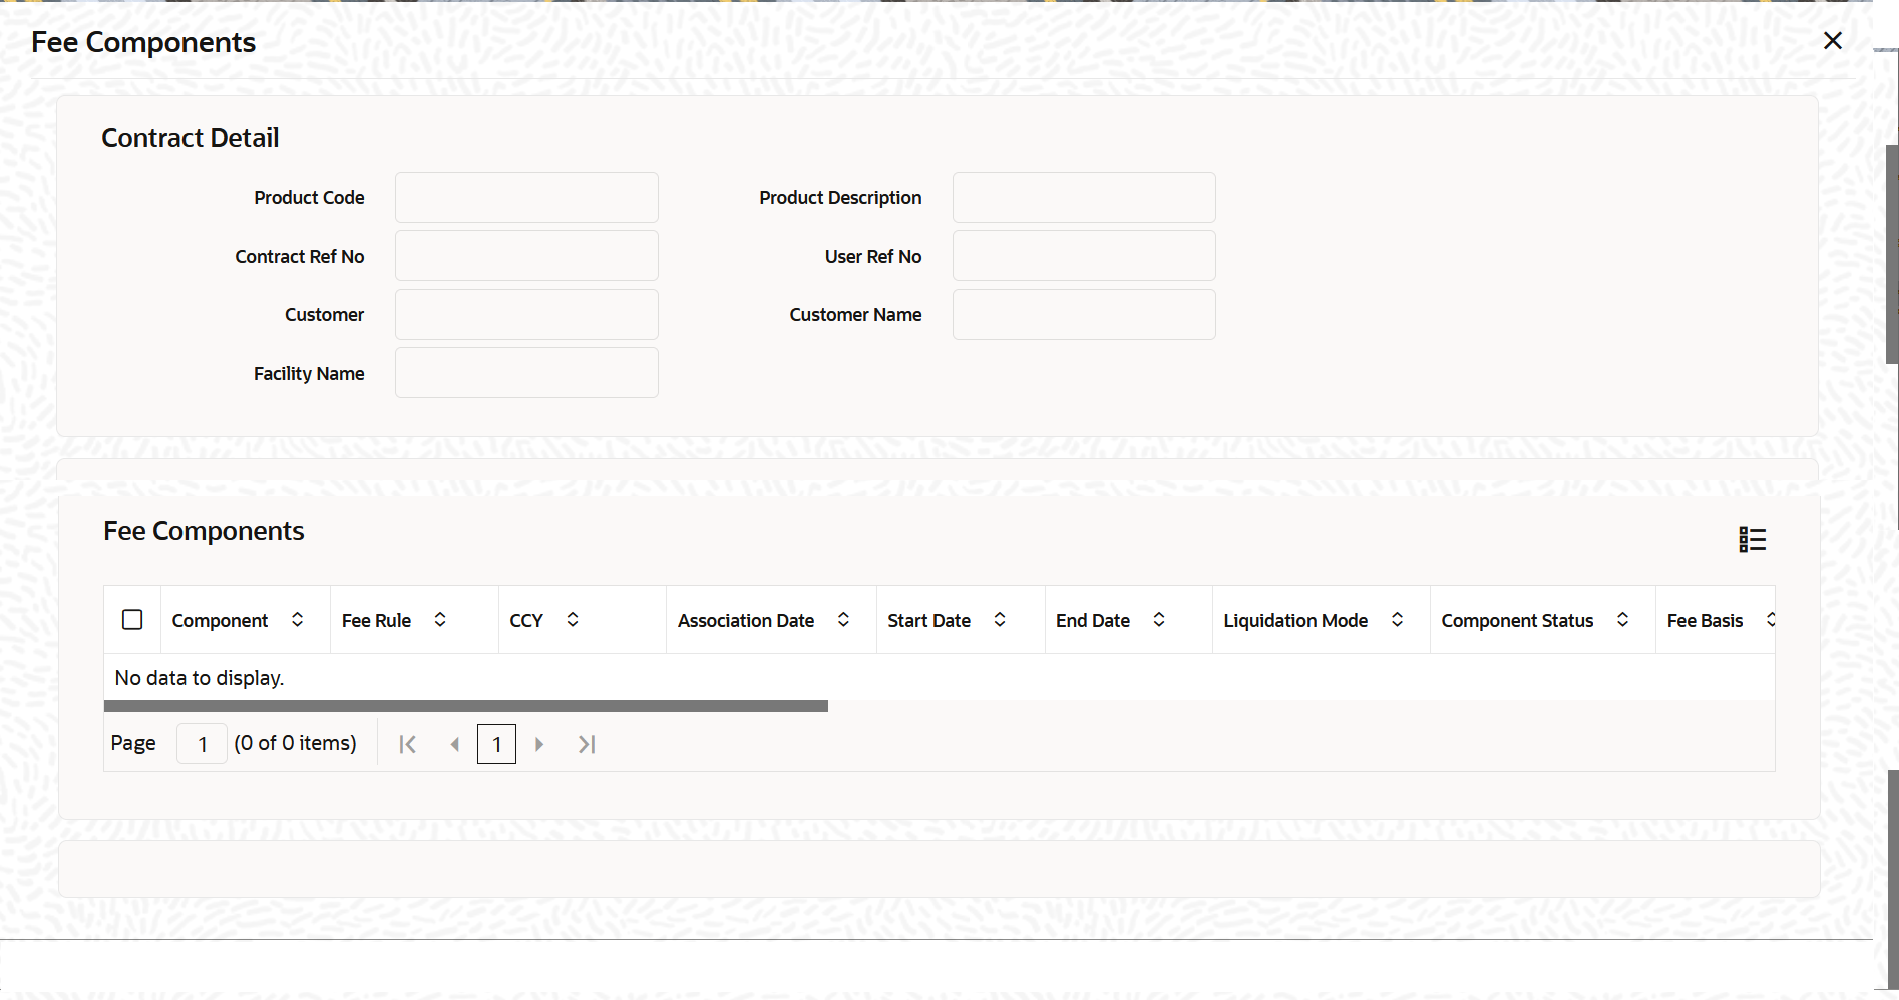Sort by the Liquidation Mode column
This screenshot has width=1899, height=1000.
coord(1398,620)
